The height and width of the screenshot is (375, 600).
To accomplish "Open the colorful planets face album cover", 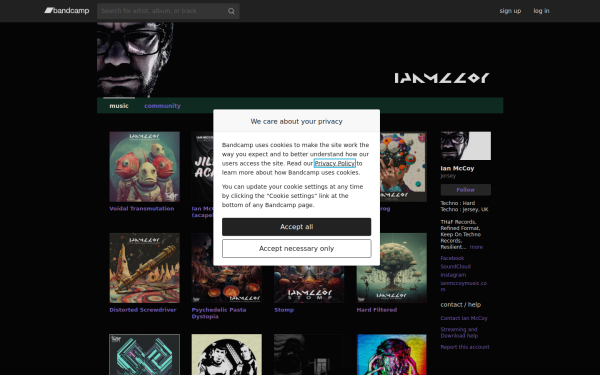I will 403,166.
